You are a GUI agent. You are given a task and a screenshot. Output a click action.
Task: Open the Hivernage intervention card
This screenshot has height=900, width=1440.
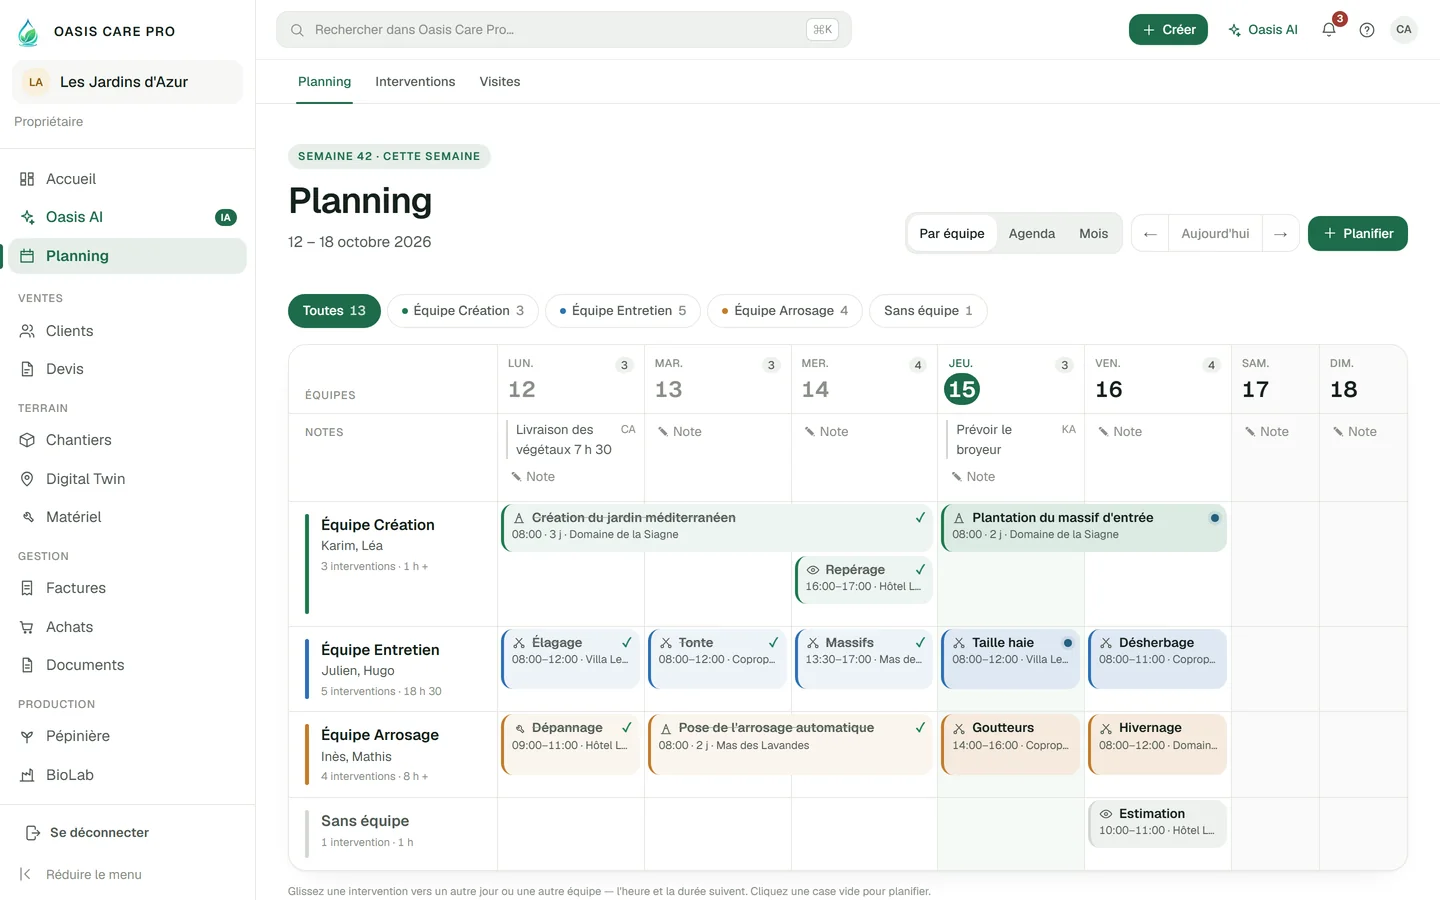(1157, 744)
